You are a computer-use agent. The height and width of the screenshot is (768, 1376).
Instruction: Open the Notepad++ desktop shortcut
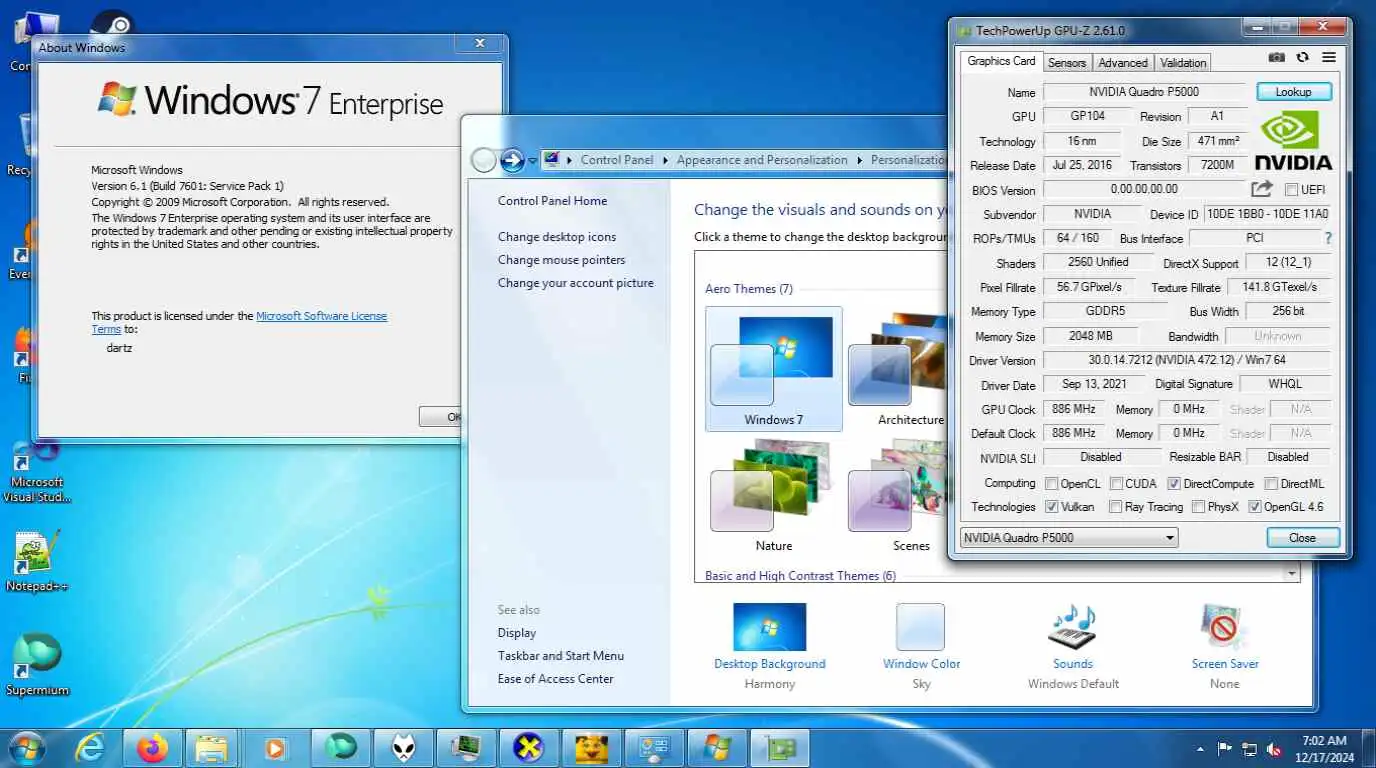(37, 561)
